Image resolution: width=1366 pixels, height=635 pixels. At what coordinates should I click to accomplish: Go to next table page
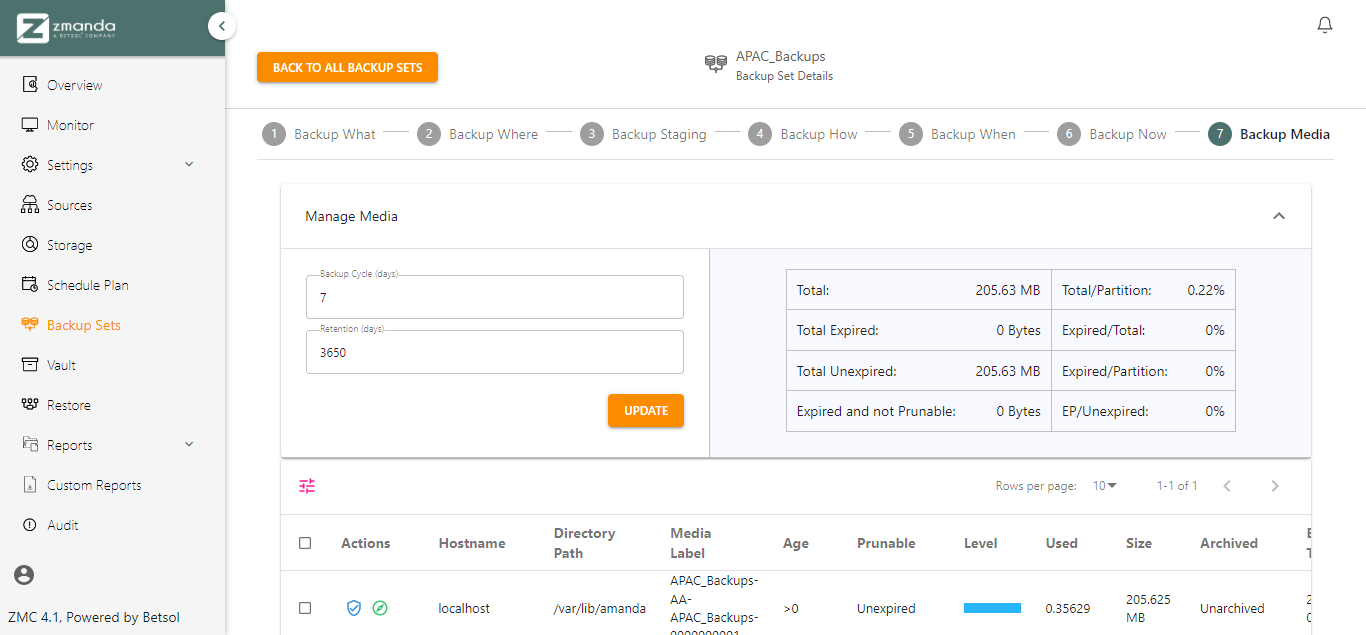click(x=1275, y=486)
